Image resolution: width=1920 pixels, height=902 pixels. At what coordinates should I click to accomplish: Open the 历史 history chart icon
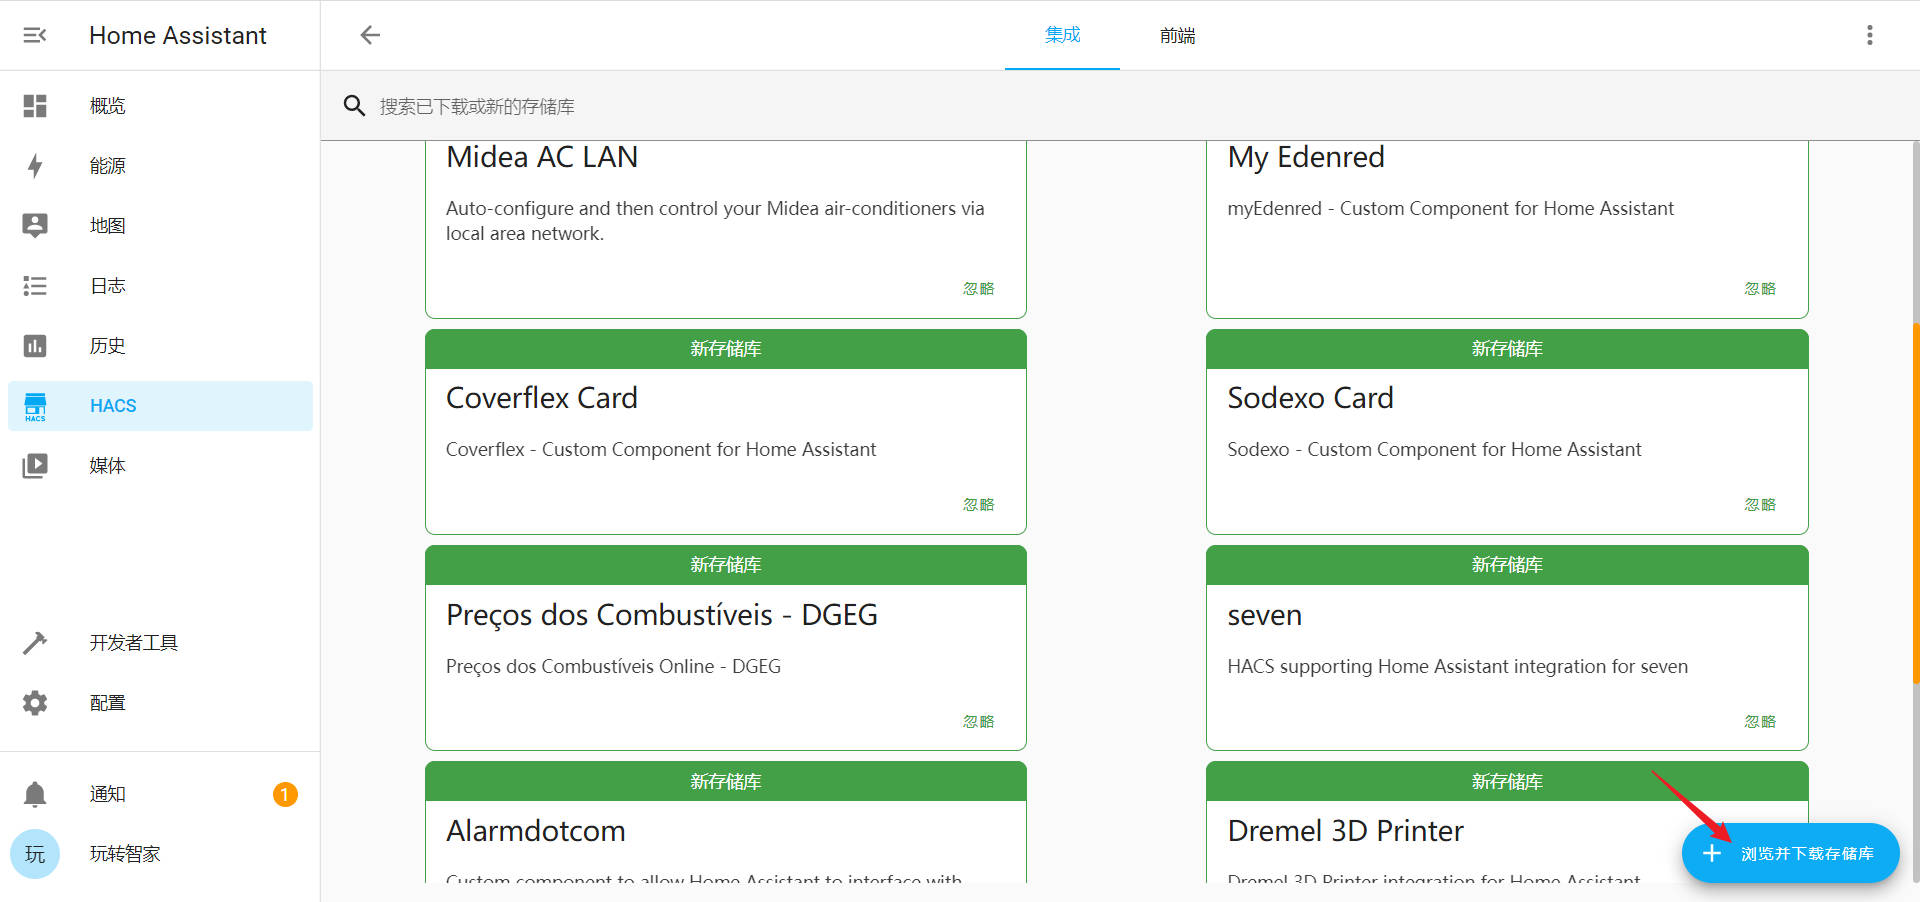tap(35, 346)
